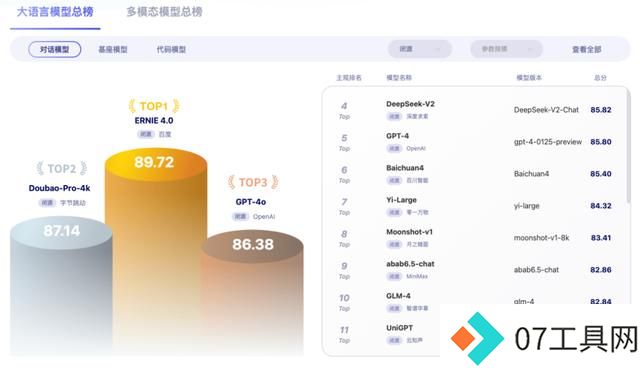The image size is (640, 372).
Task: Click the 82.86 total score
Action: click(601, 270)
